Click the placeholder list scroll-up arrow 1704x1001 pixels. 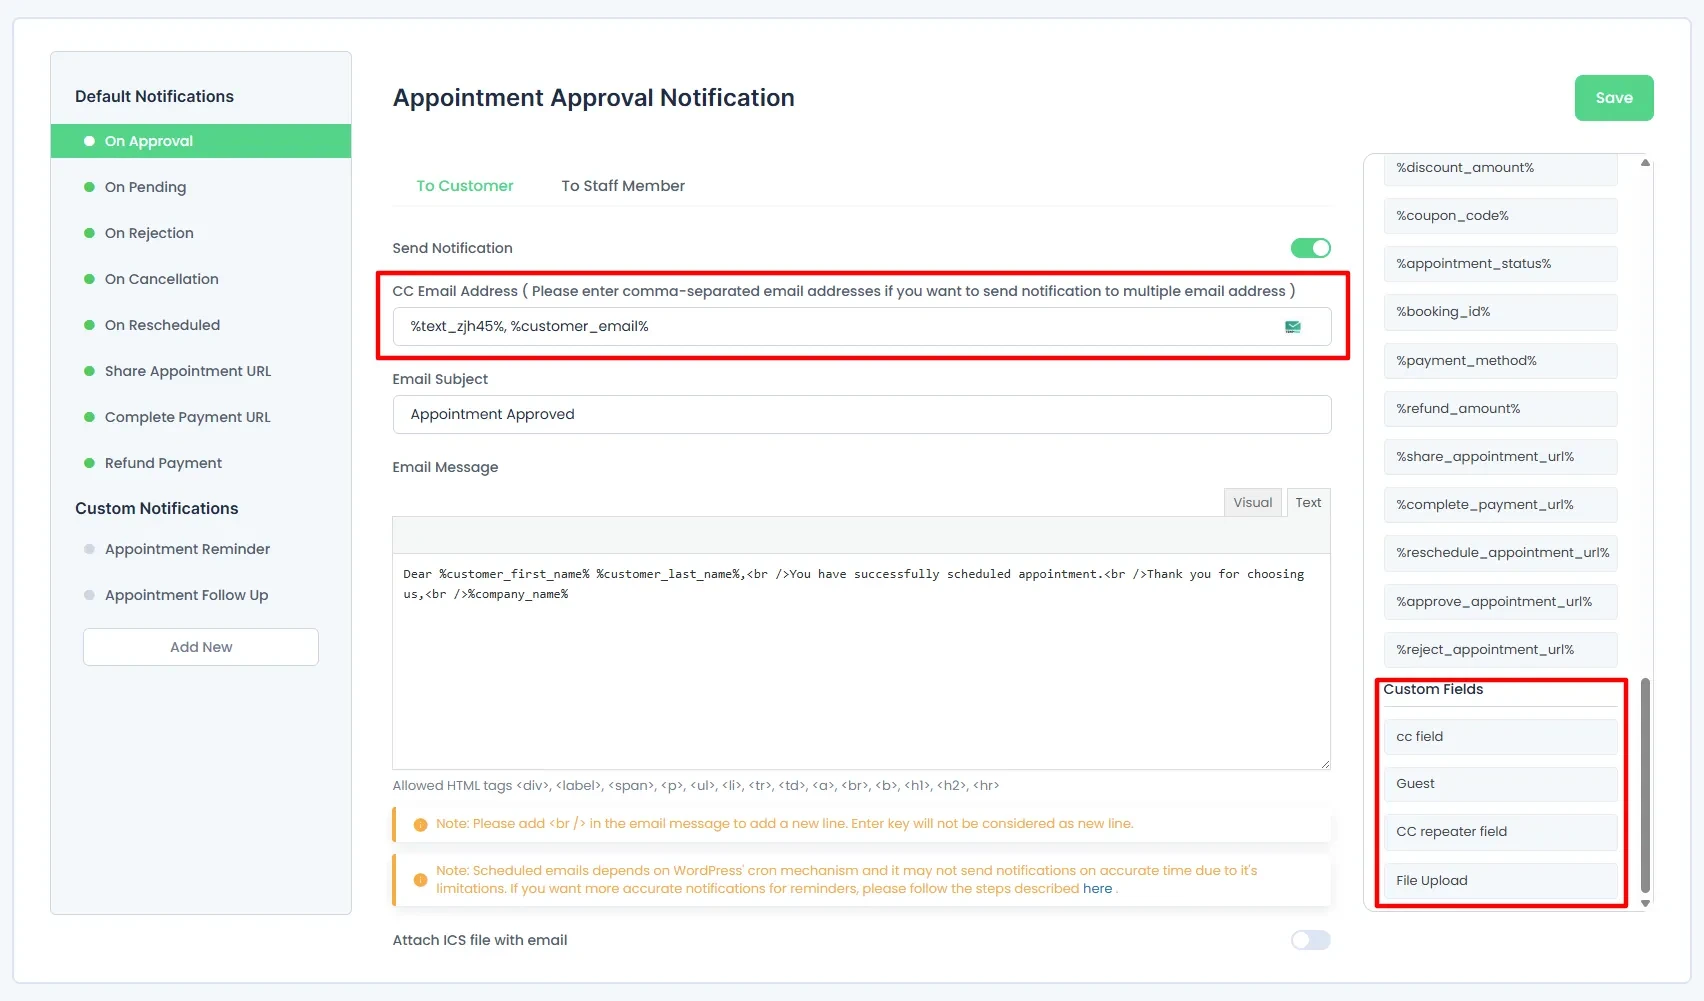pos(1645,162)
